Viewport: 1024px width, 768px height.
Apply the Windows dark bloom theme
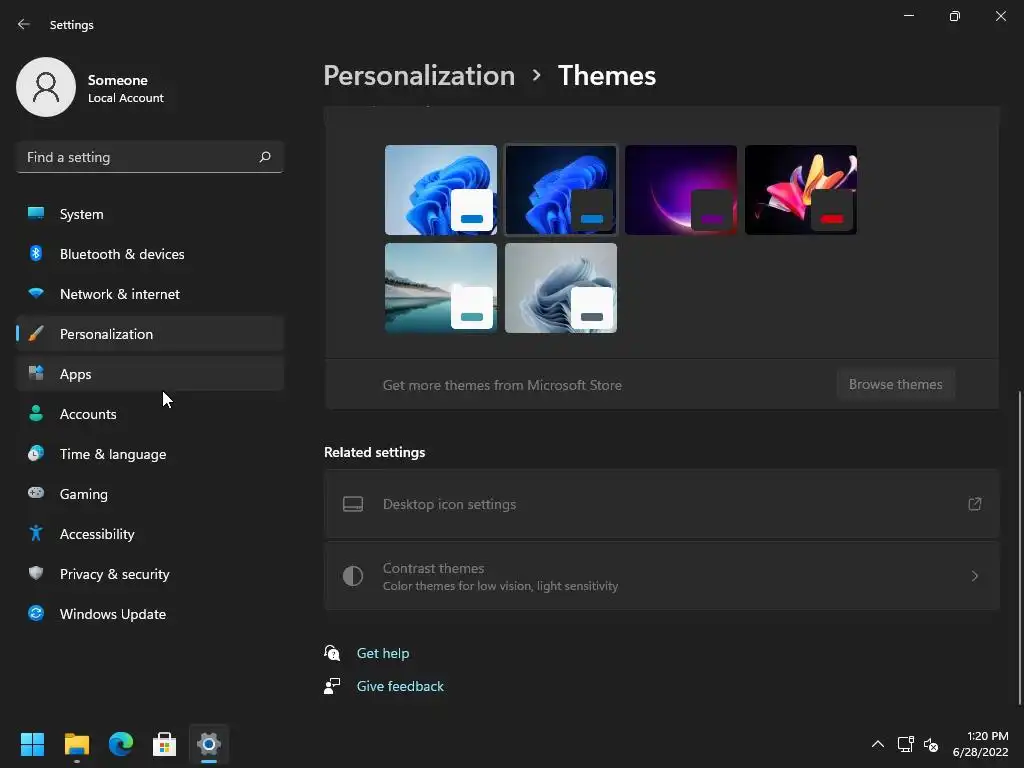(561, 190)
